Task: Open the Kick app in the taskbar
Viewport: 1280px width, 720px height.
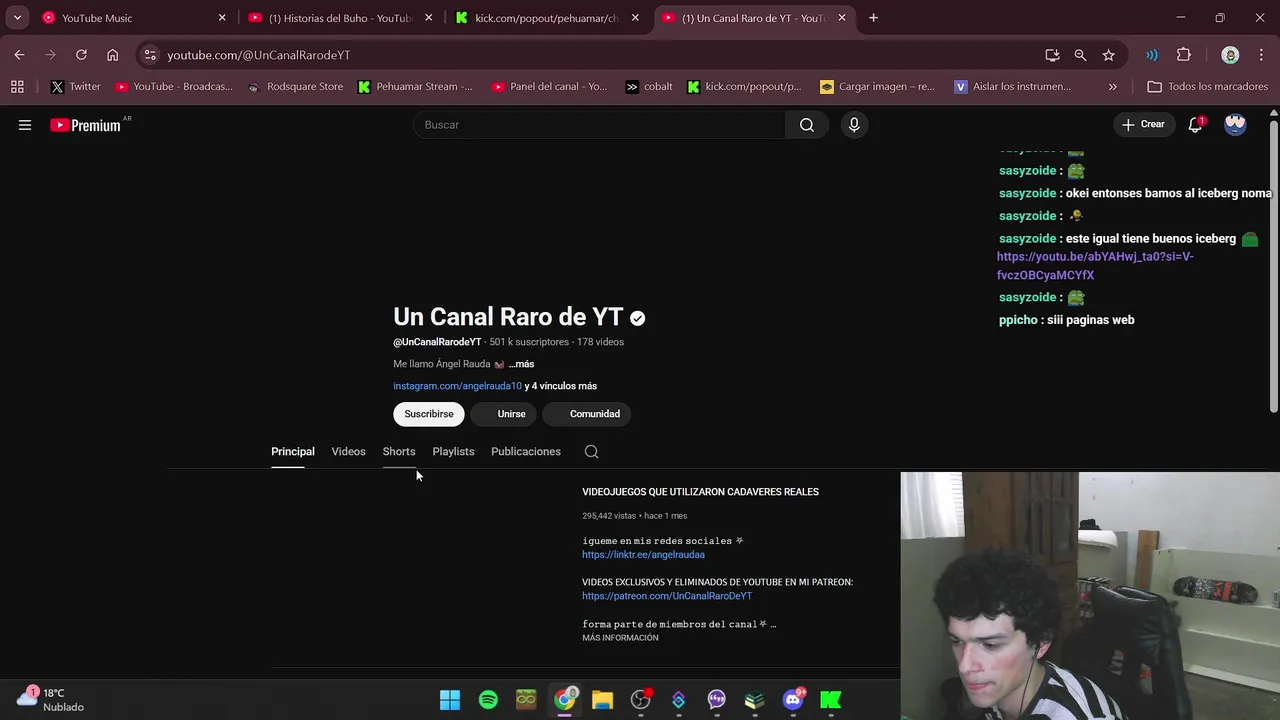Action: 831,700
